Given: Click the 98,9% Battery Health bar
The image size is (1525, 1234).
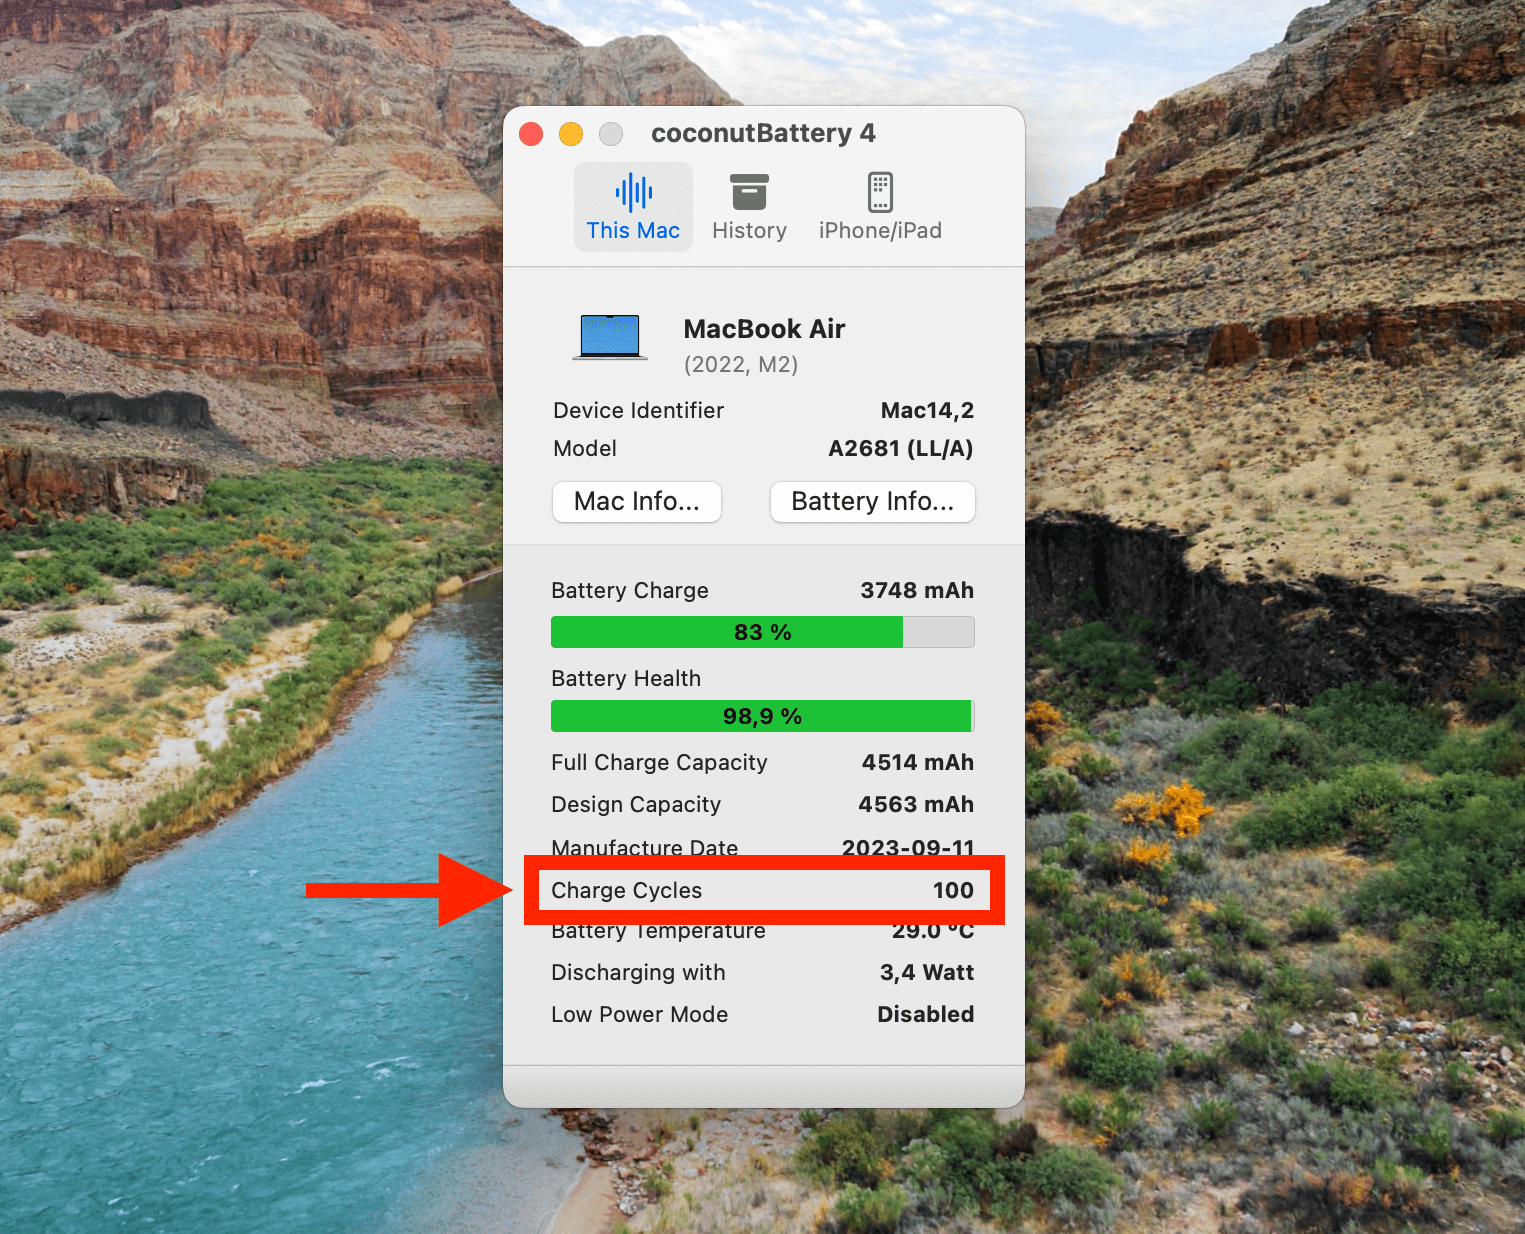Looking at the screenshot, I should tap(762, 716).
